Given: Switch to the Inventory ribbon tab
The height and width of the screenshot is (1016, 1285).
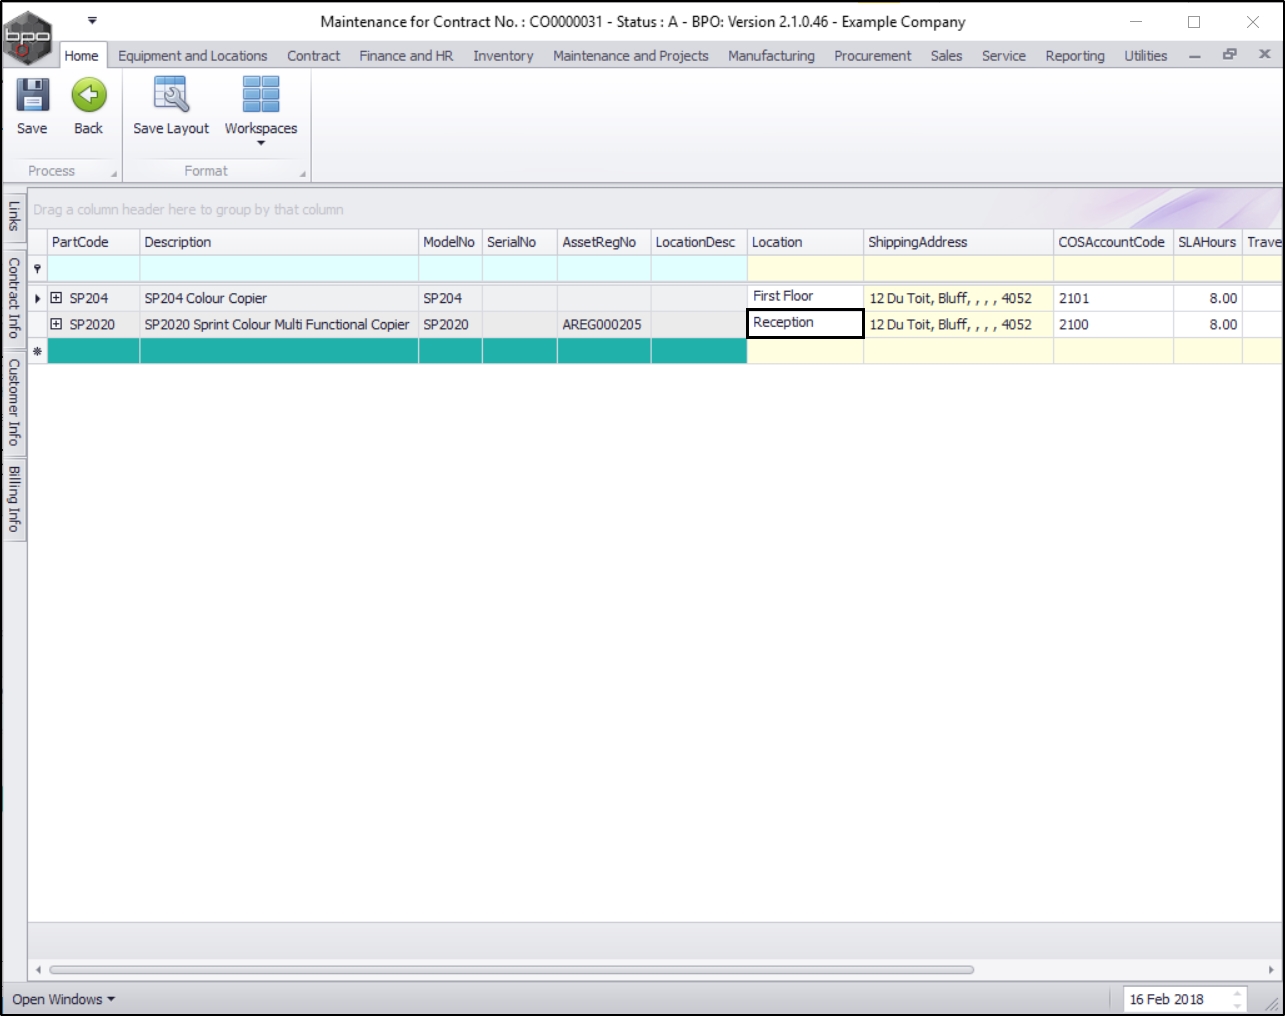Looking at the screenshot, I should click(503, 56).
